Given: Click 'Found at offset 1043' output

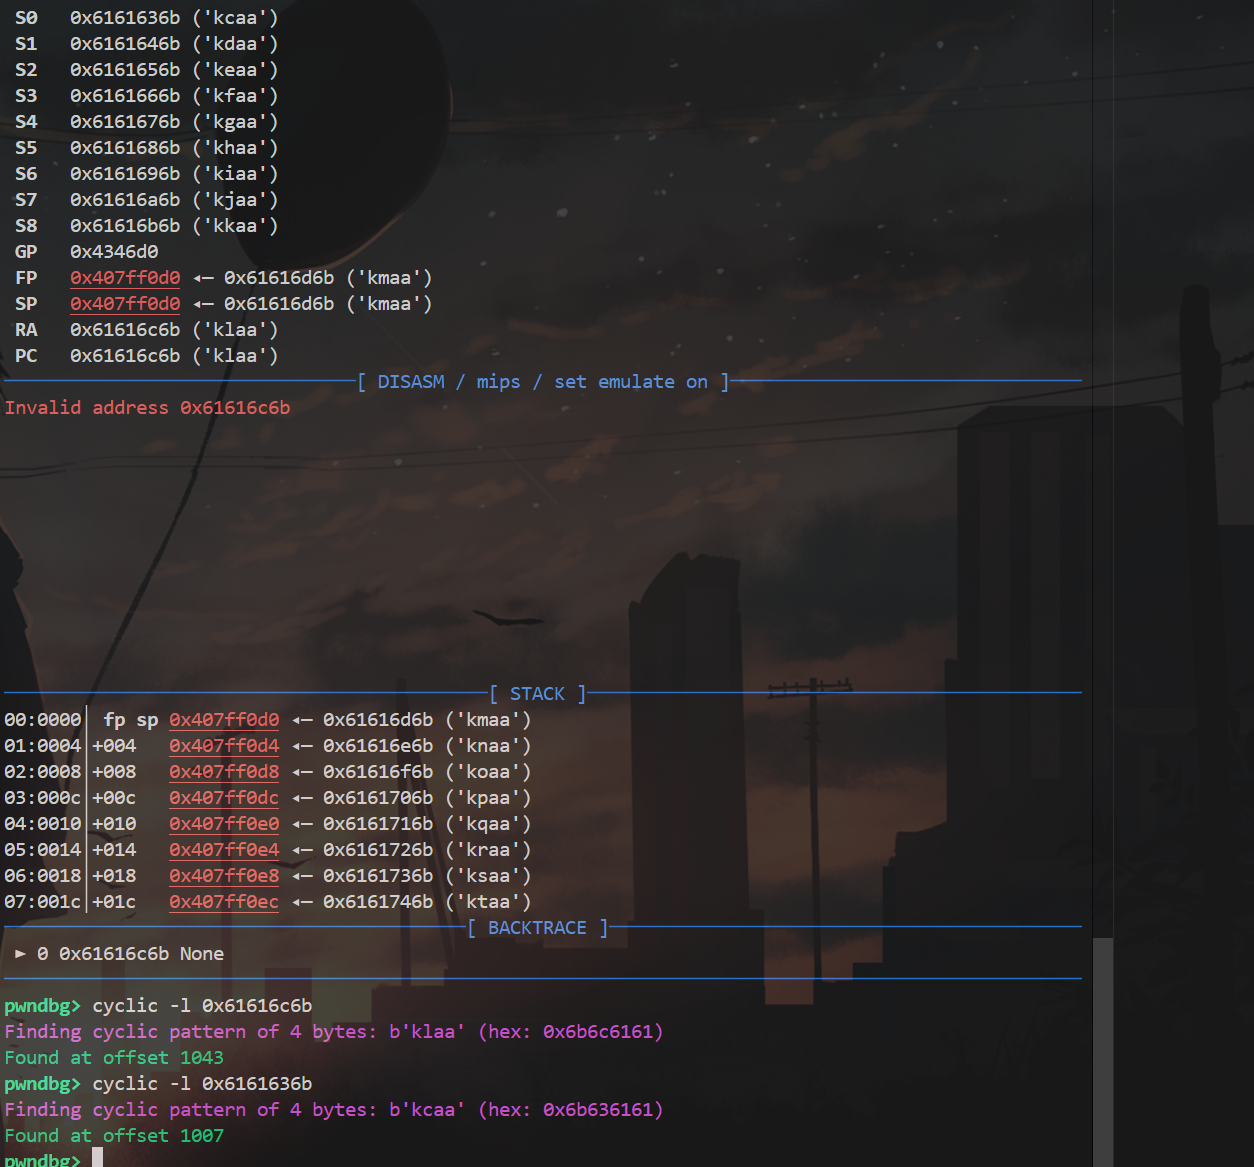Looking at the screenshot, I should point(114,1058).
